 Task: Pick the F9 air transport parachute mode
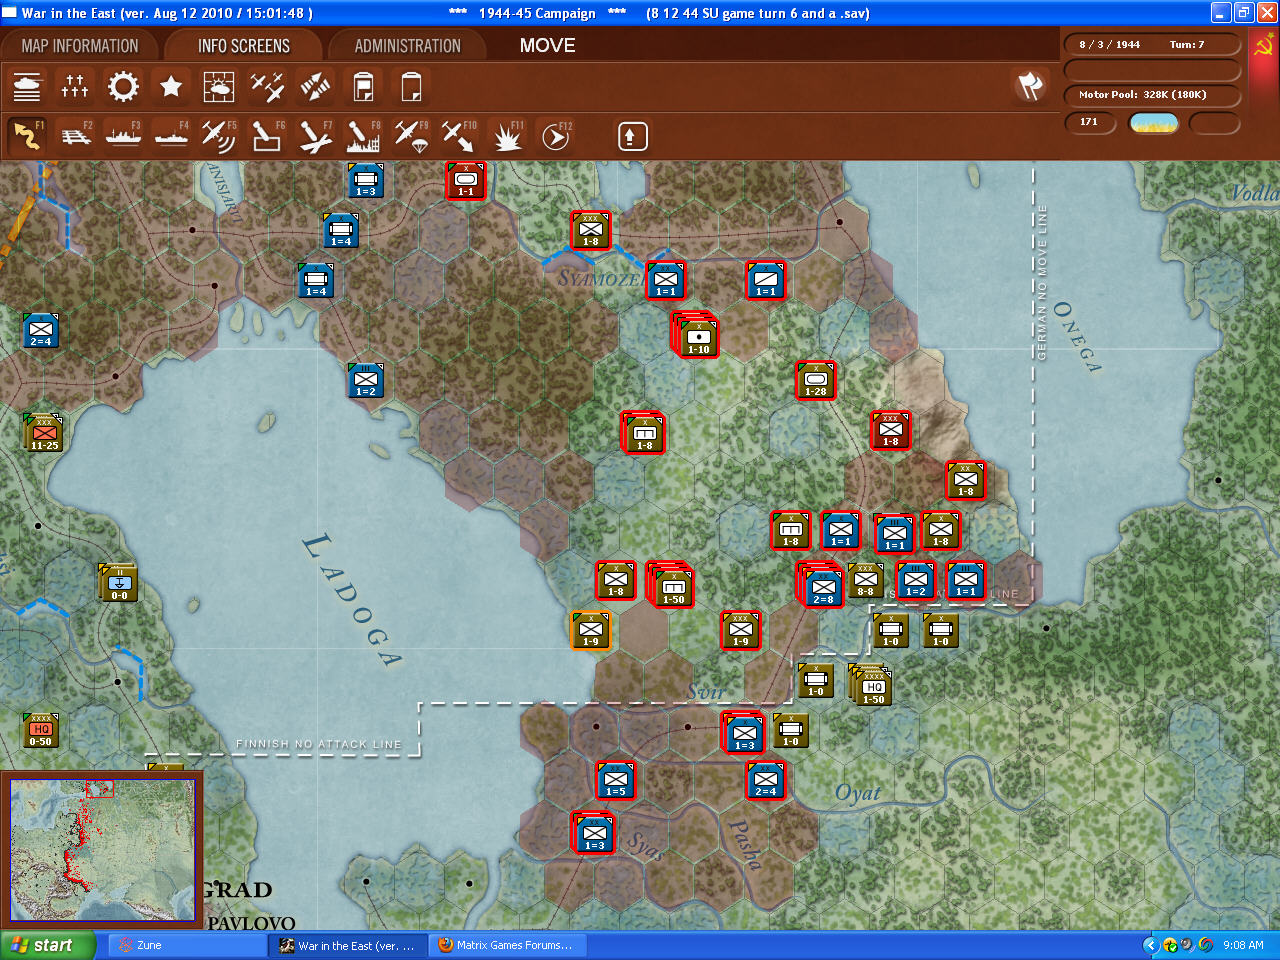point(411,136)
